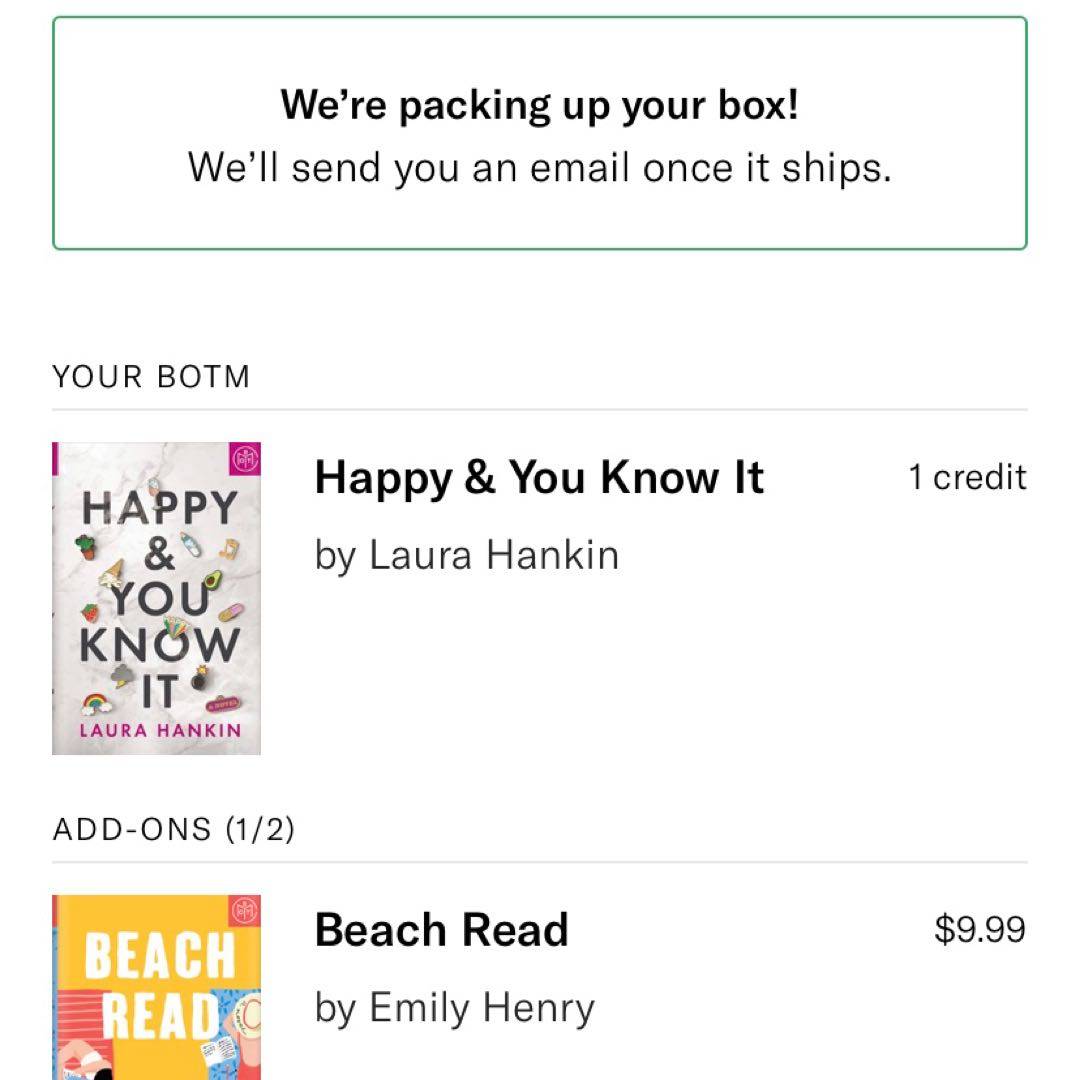Viewport: 1080px width, 1080px height.
Task: Tap the ice cream cone pin on the cover
Action: click(x=111, y=572)
